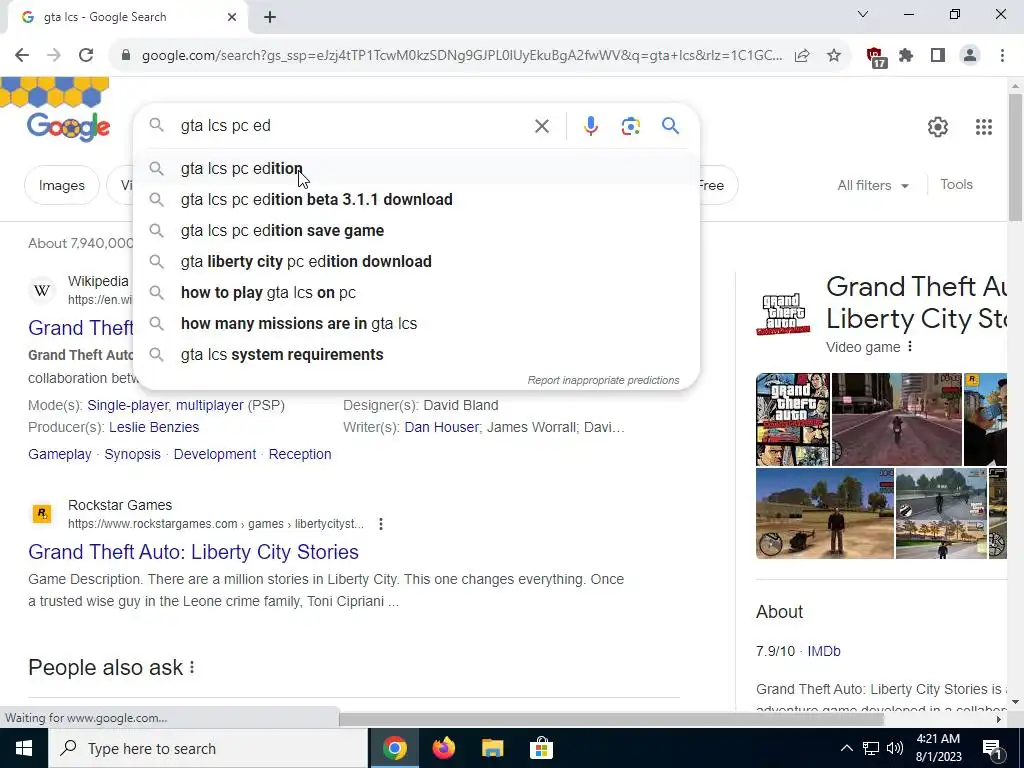Image resolution: width=1024 pixels, height=768 pixels.
Task: View site information via the lock icon
Action: (x=126, y=56)
